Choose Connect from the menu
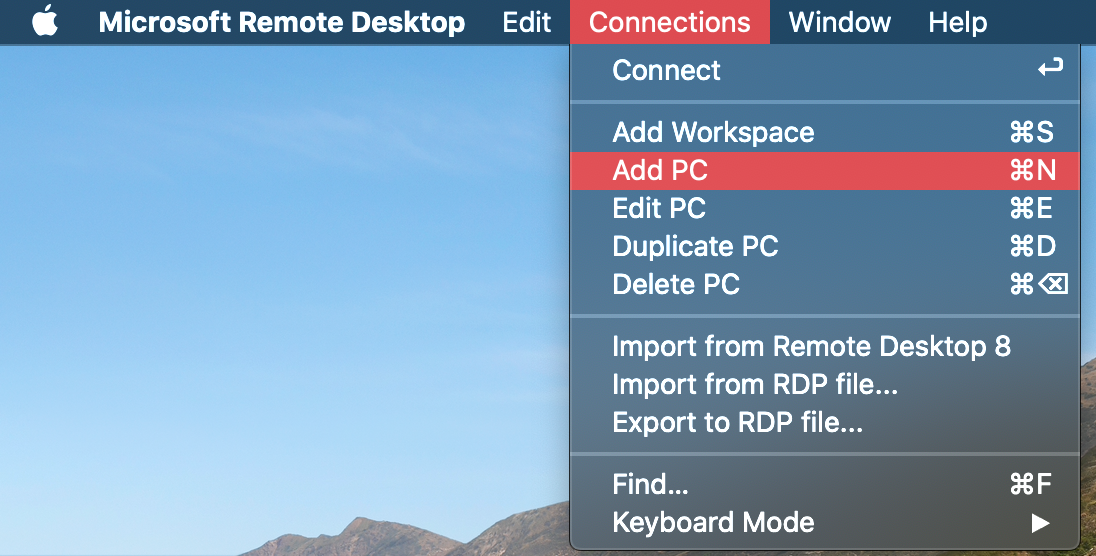Screen dimensions: 1096x556 click(825, 70)
